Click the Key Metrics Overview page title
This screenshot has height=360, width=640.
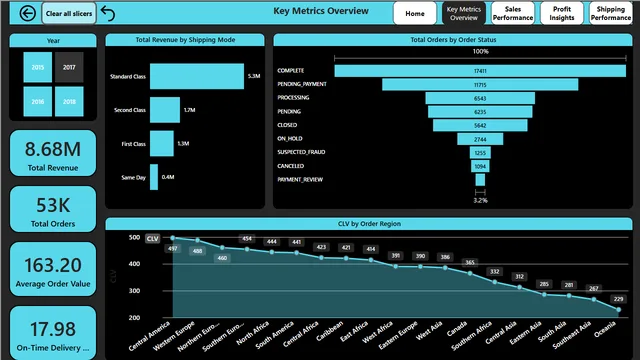pyautogui.click(x=321, y=11)
